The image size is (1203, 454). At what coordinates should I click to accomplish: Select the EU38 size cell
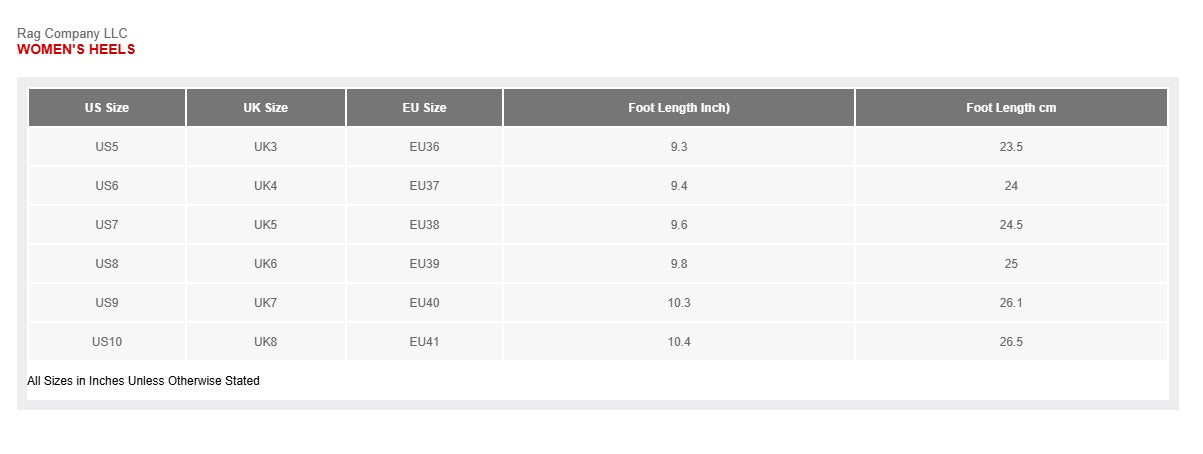[424, 225]
